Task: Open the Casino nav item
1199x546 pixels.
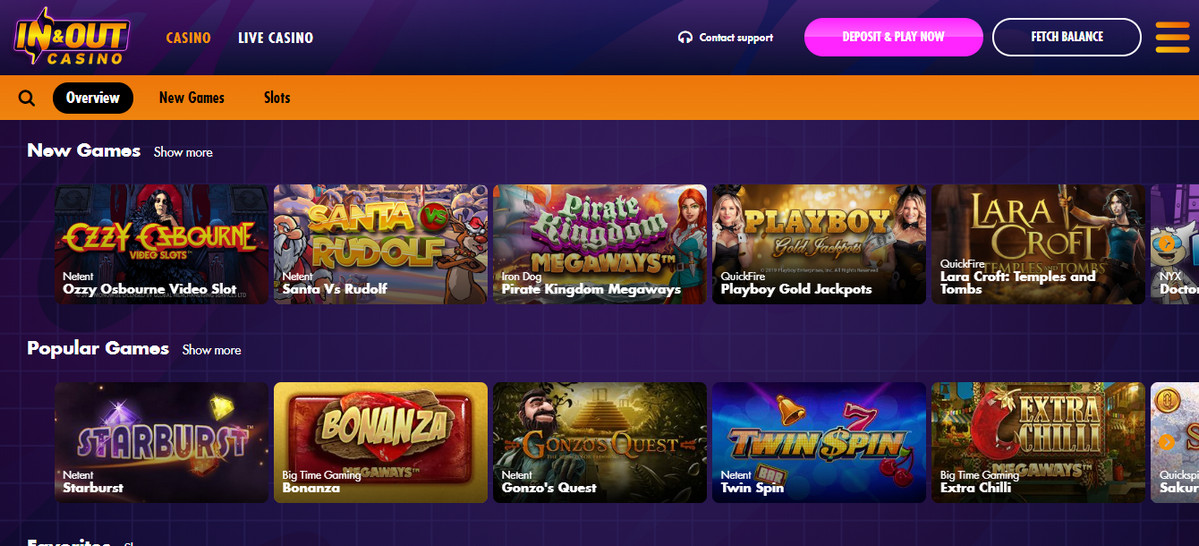Action: click(x=188, y=37)
